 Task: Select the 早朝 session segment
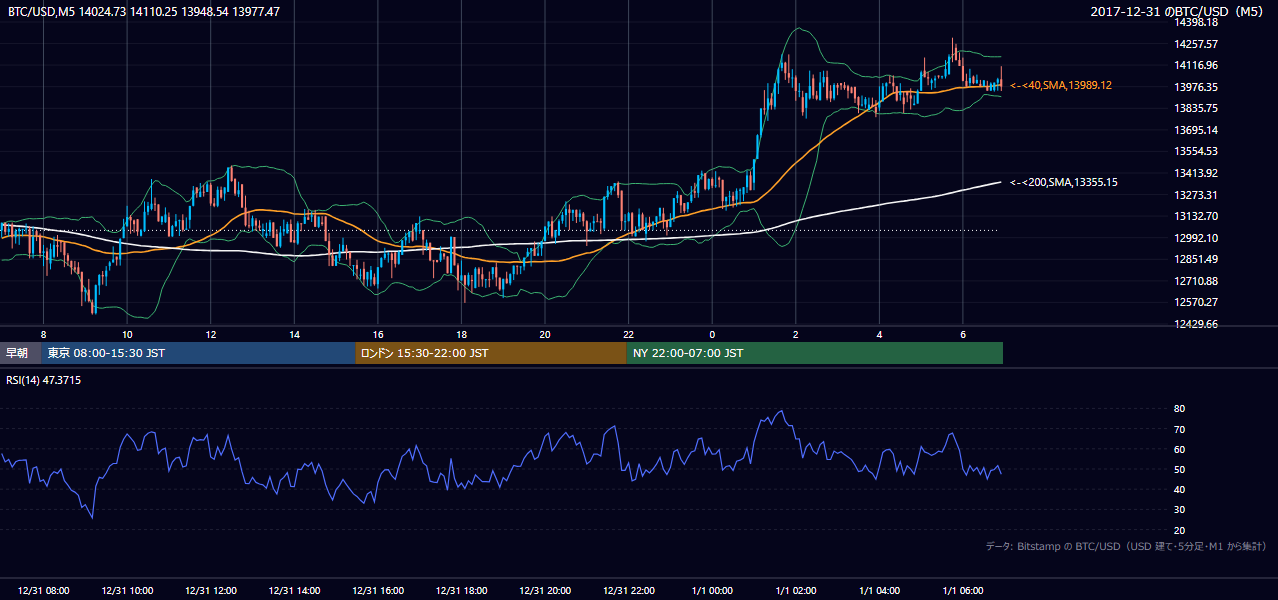[20, 353]
